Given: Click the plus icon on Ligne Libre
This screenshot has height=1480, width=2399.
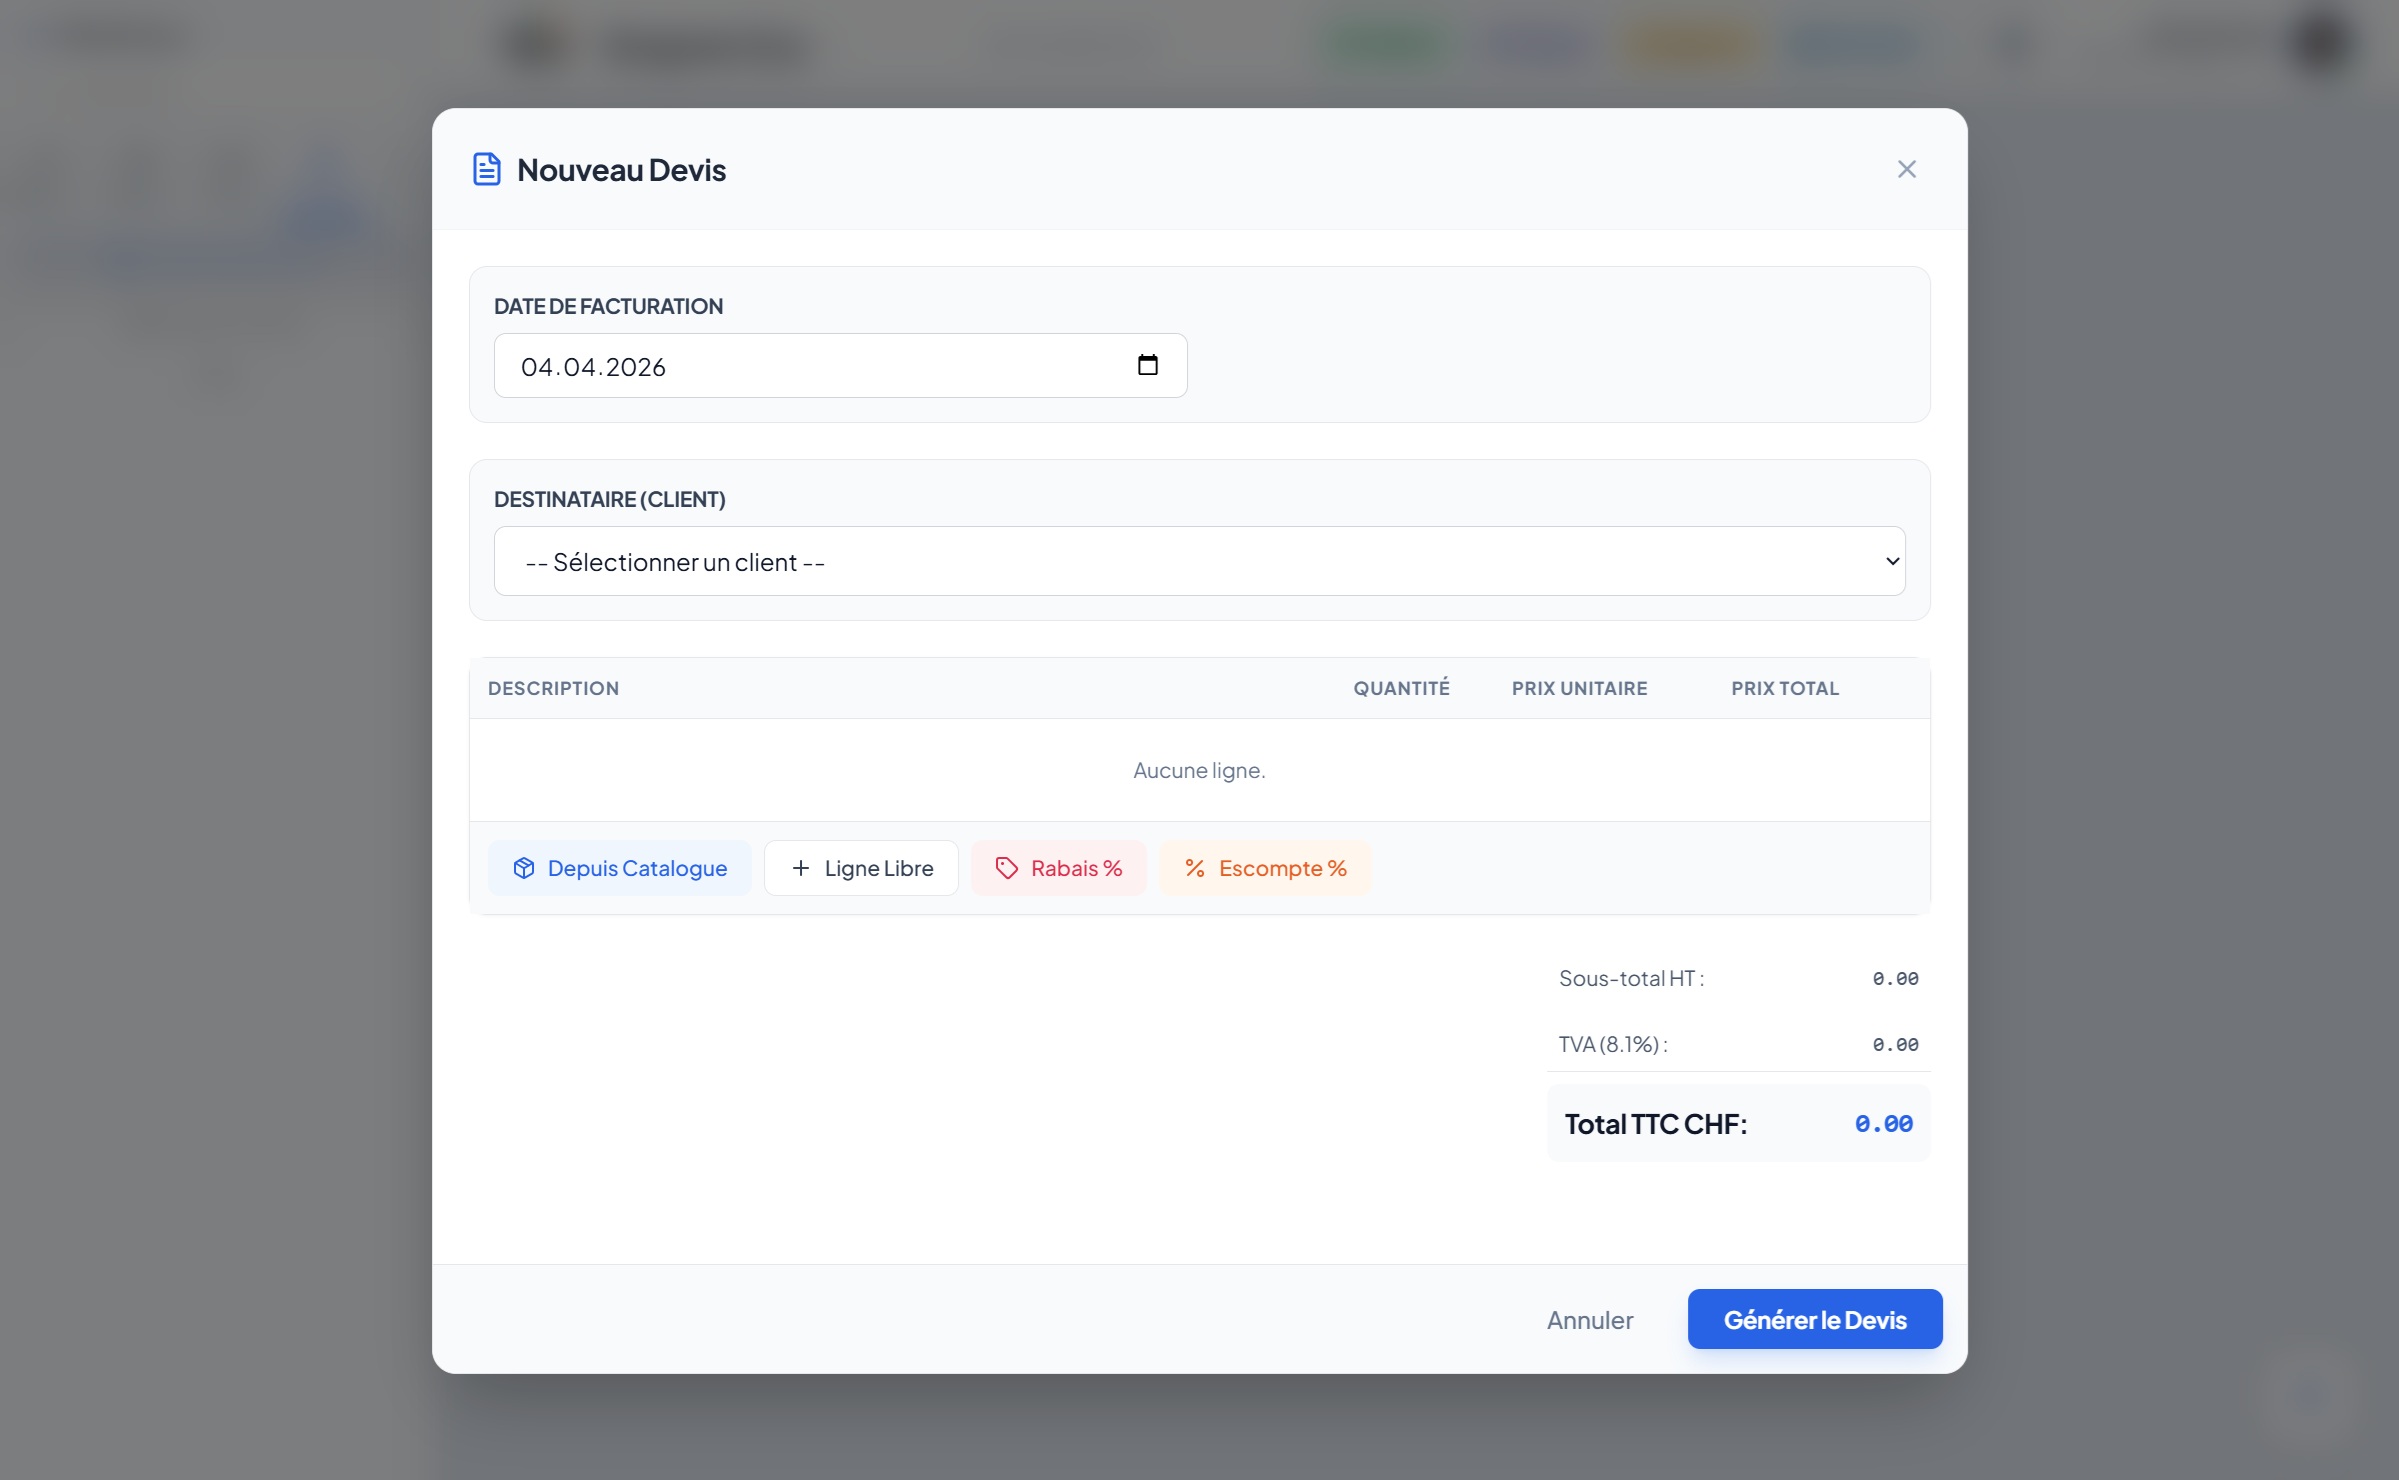Looking at the screenshot, I should (x=800, y=868).
